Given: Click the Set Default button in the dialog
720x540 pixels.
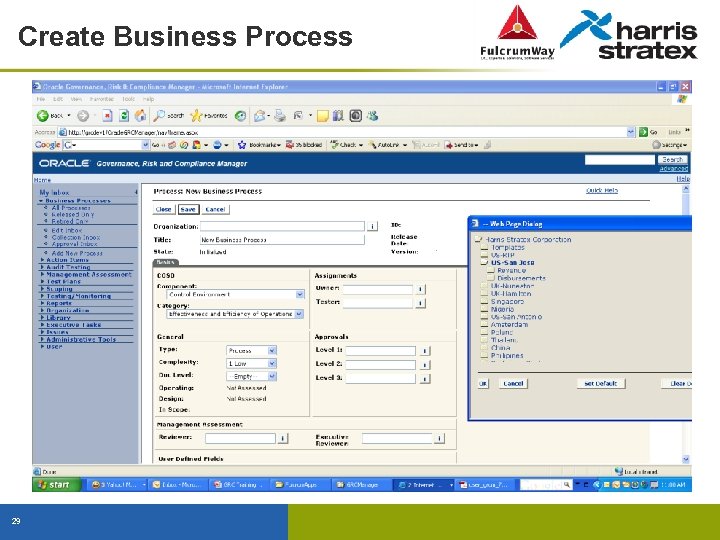Looking at the screenshot, I should coord(601,383).
